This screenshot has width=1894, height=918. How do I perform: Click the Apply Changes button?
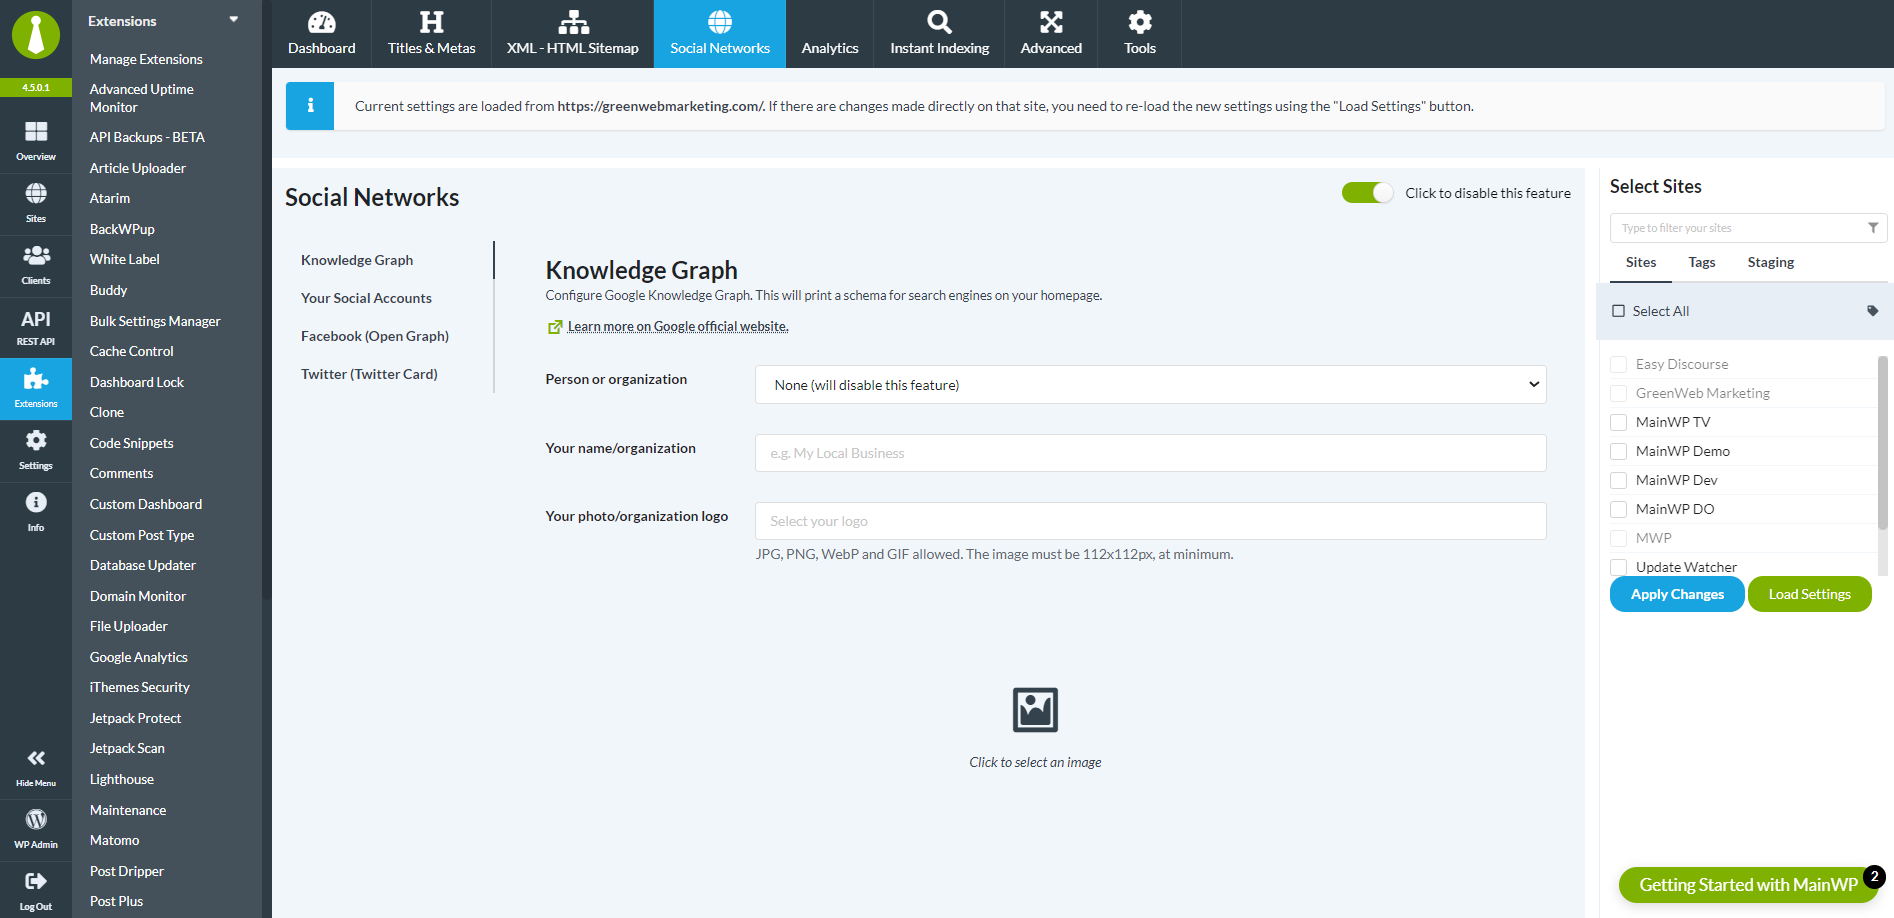click(x=1677, y=594)
